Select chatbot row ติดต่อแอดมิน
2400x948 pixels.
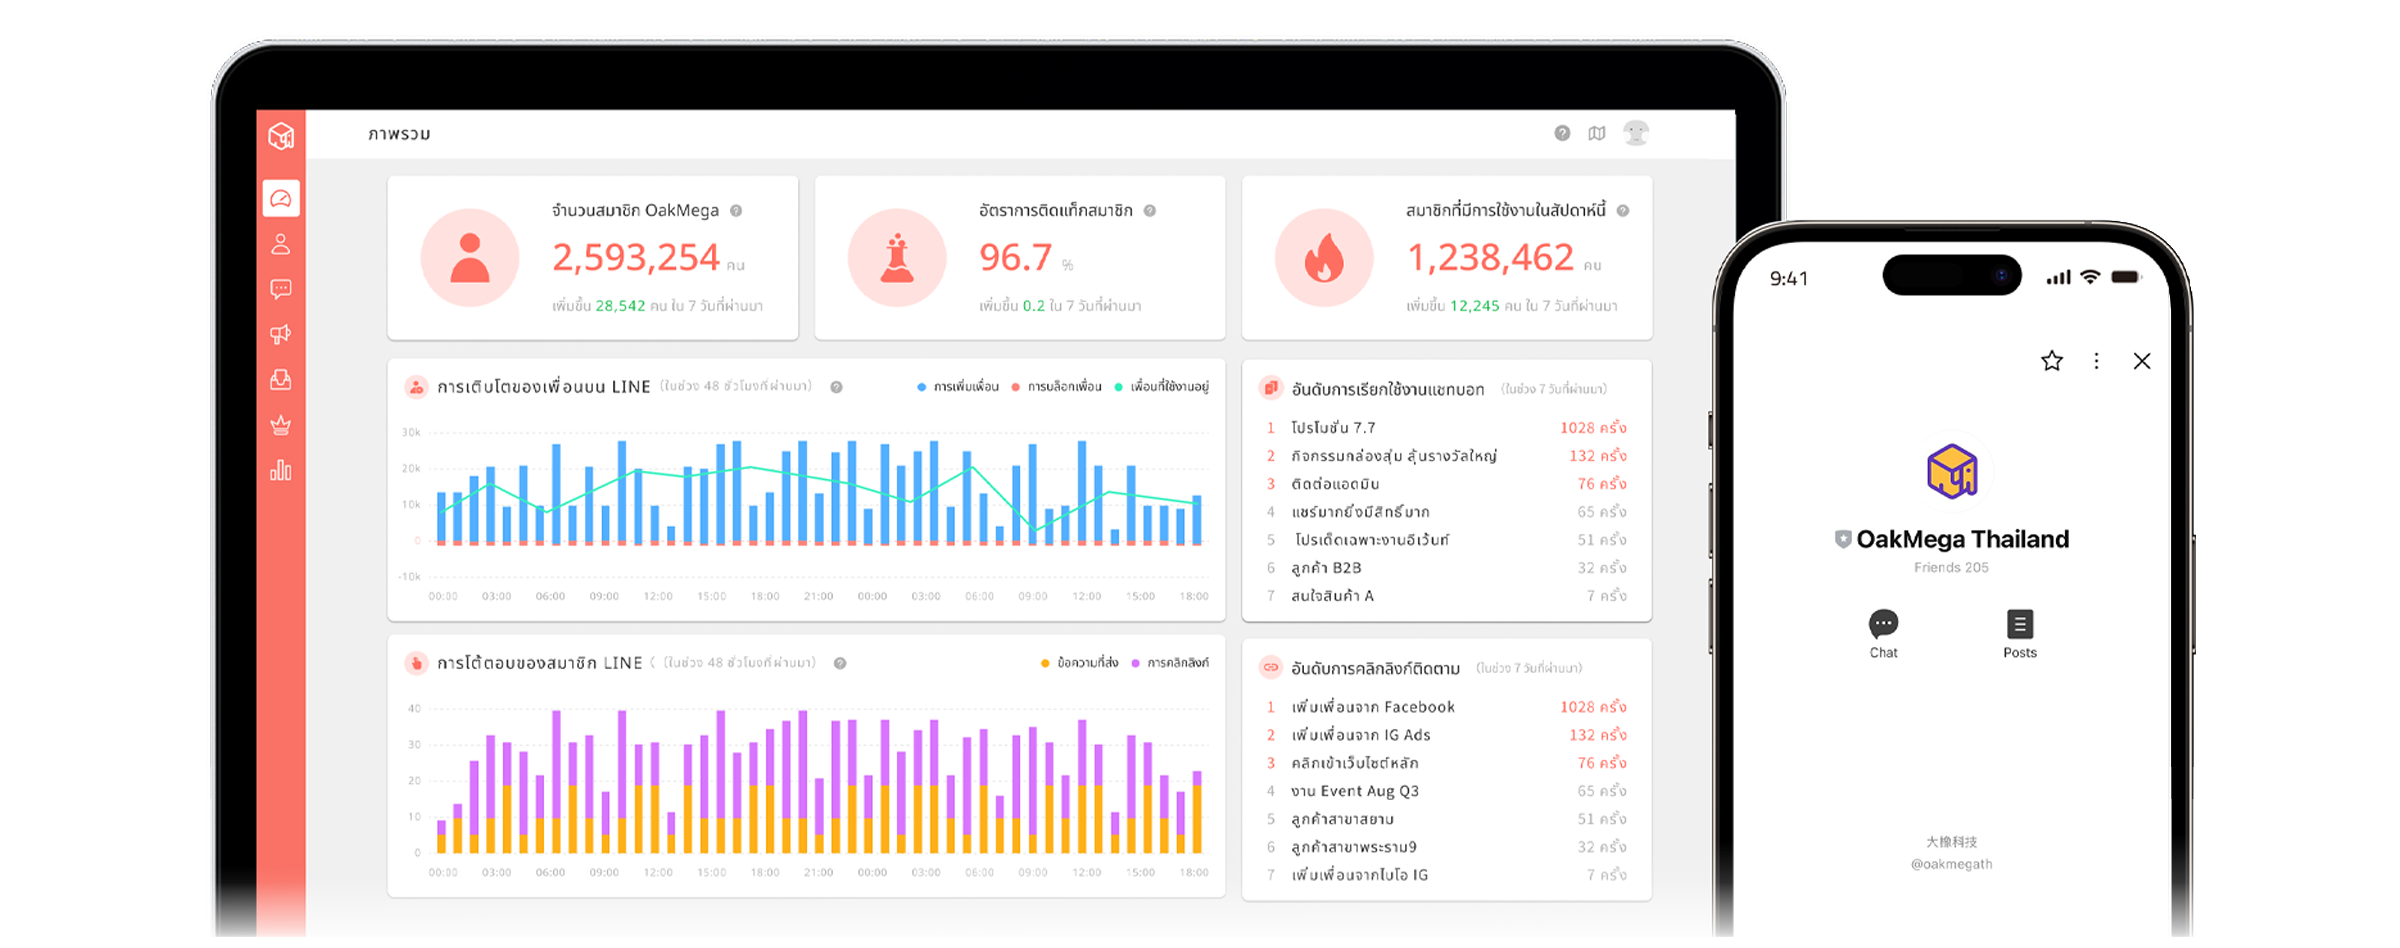coord(1447,484)
